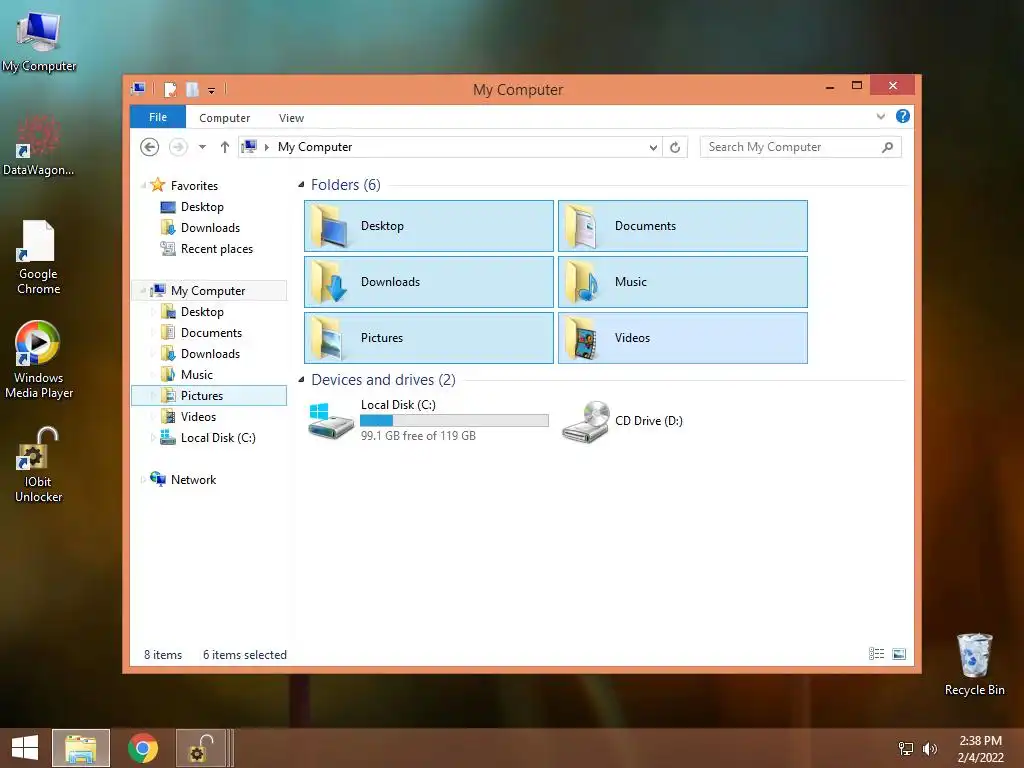
Task: Open the File tab
Action: (158, 117)
